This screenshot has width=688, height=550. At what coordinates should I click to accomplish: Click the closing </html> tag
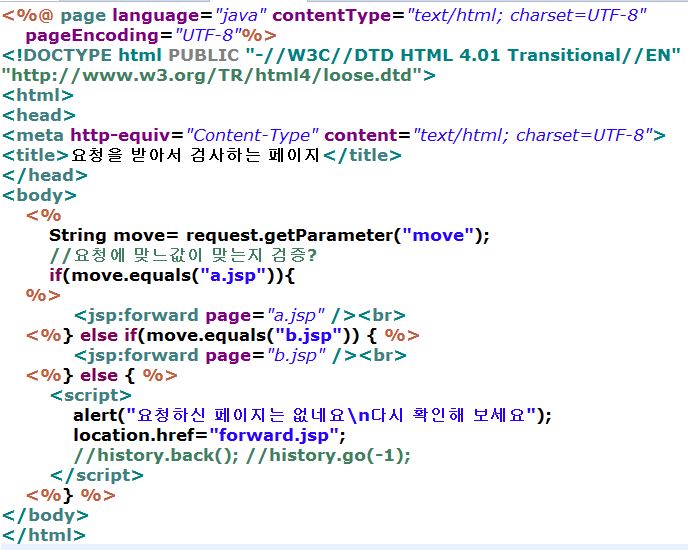point(44,535)
